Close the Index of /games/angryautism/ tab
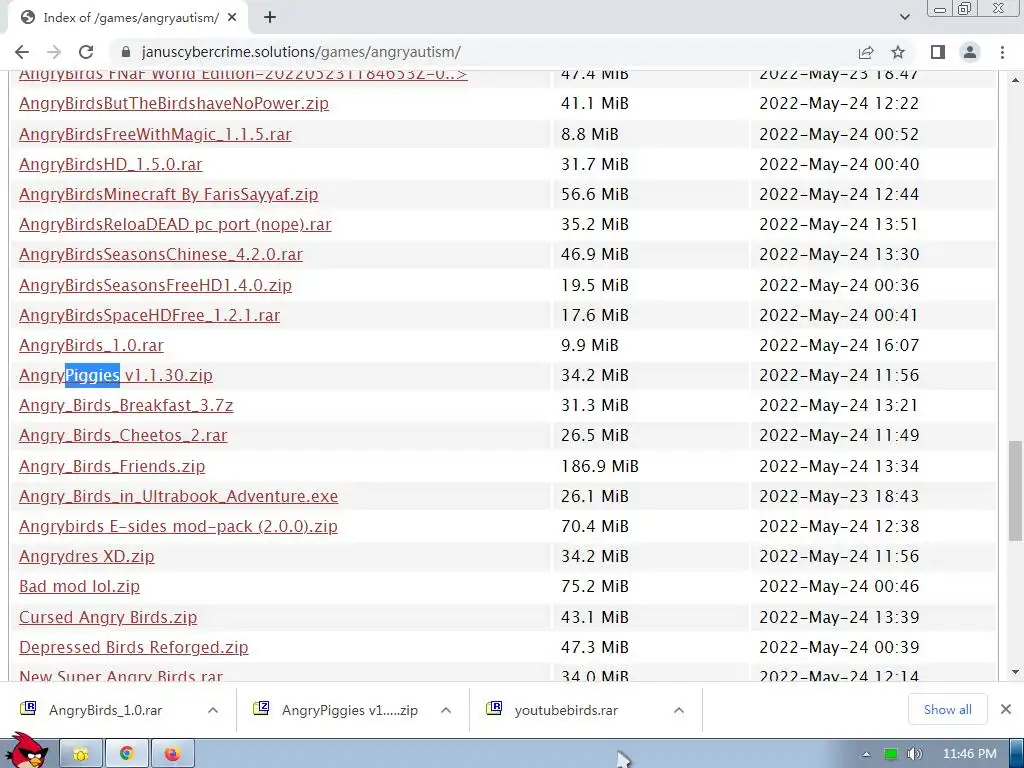1024x768 pixels. pyautogui.click(x=232, y=18)
